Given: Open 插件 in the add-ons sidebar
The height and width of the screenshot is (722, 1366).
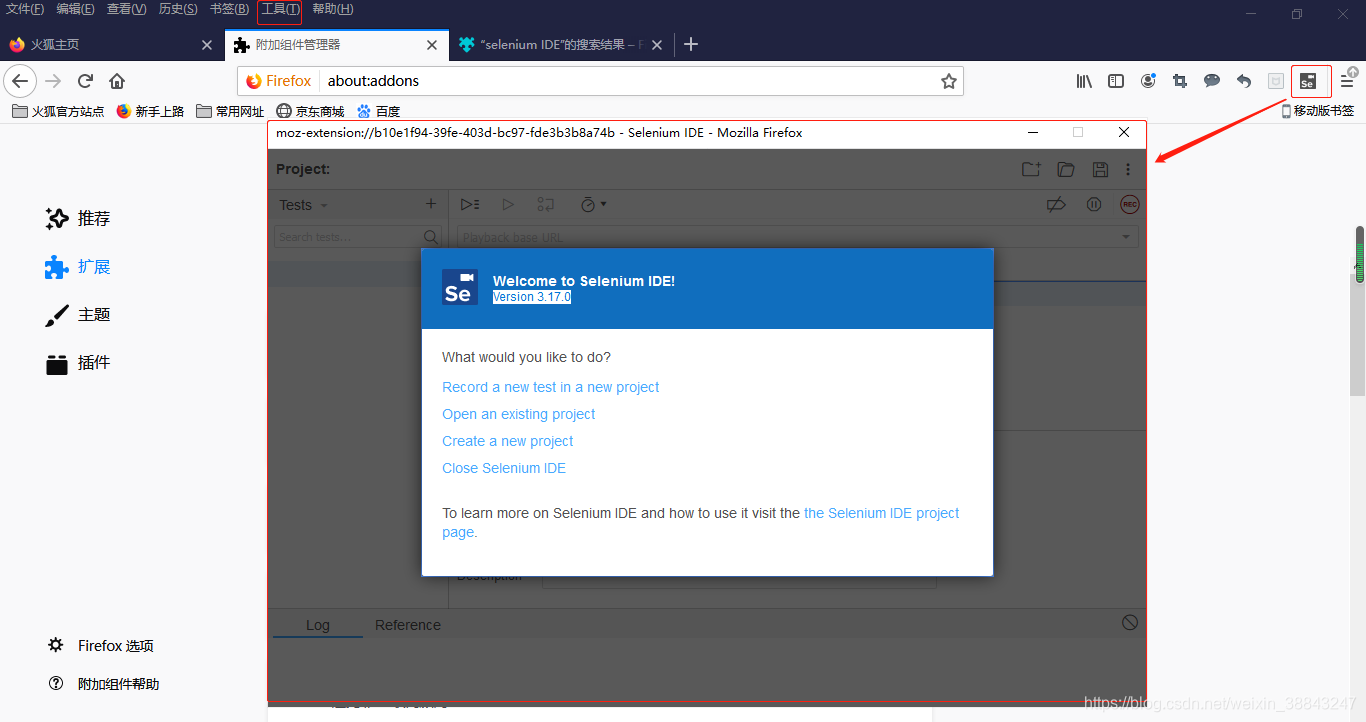Looking at the screenshot, I should coord(78,363).
